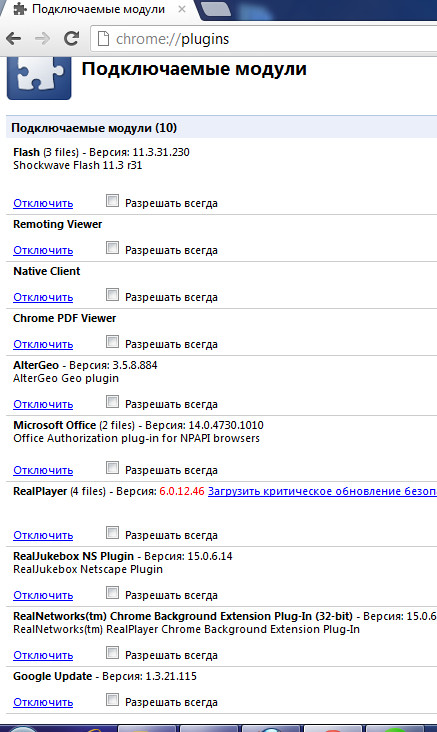Click the 'Native Client' plugin name
The image size is (437, 732).
pos(47,271)
